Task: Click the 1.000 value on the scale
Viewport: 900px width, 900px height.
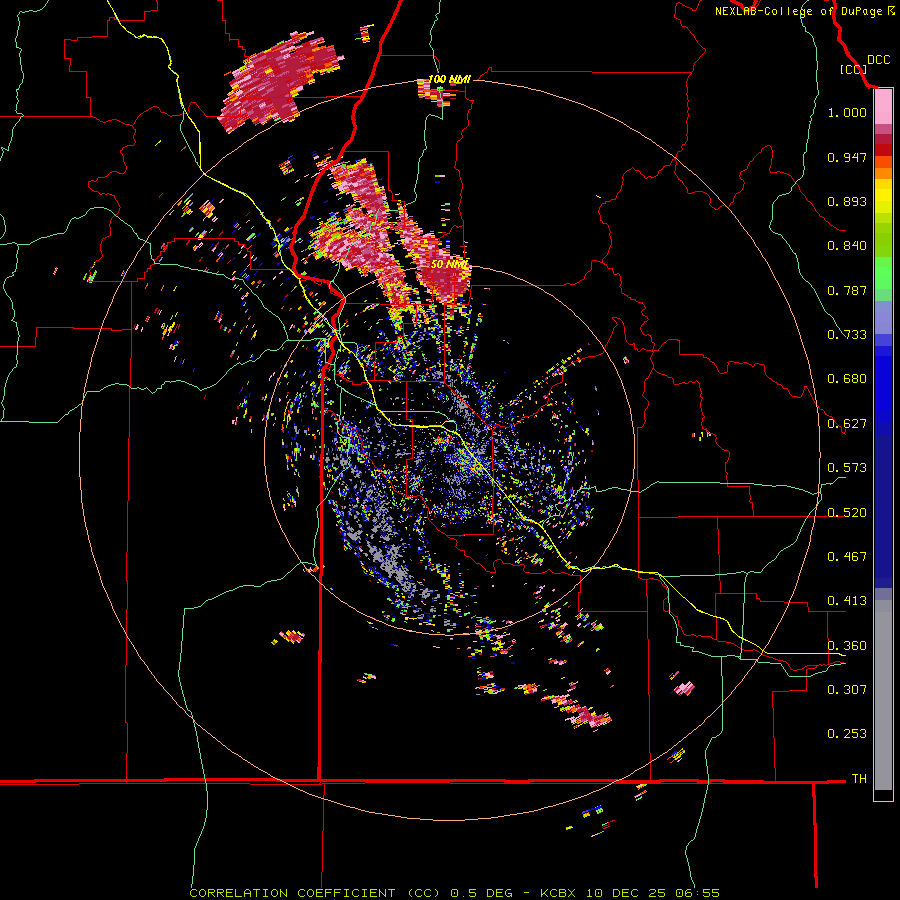Action: point(847,112)
